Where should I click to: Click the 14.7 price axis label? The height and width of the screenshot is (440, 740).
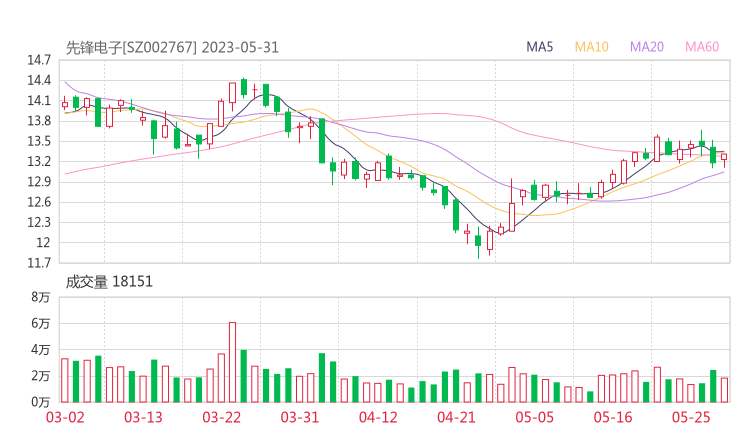[x=39, y=60]
